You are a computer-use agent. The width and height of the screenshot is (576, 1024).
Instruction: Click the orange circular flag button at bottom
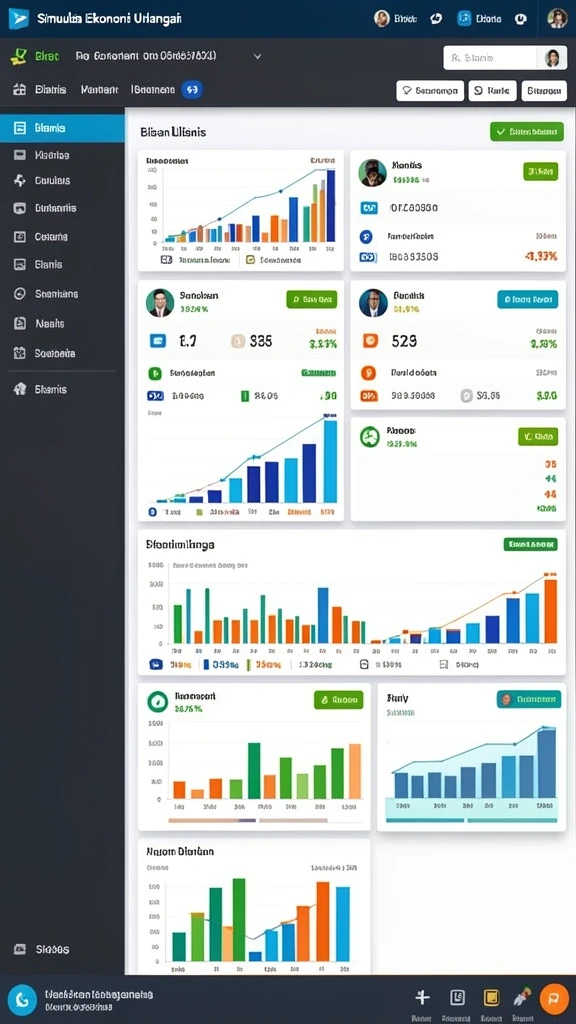point(554,999)
